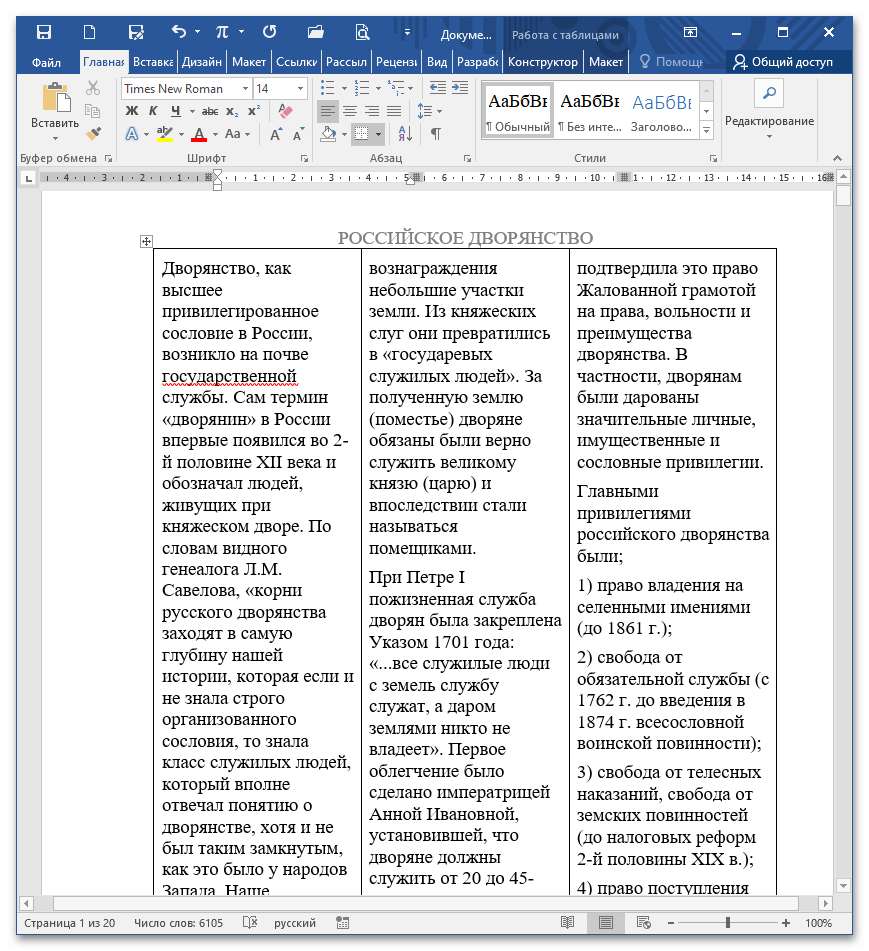869x951 pixels.
Task: Click the русский language indicator
Action: tap(295, 922)
